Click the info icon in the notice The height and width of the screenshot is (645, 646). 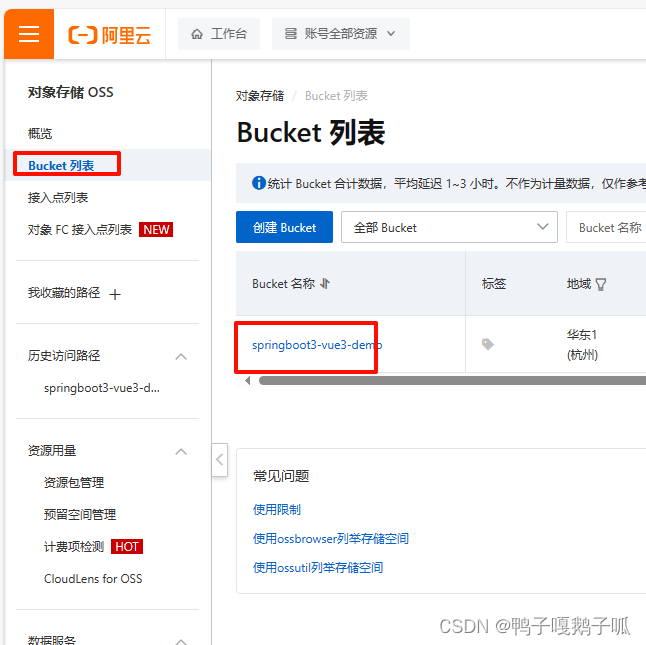pyautogui.click(x=259, y=182)
